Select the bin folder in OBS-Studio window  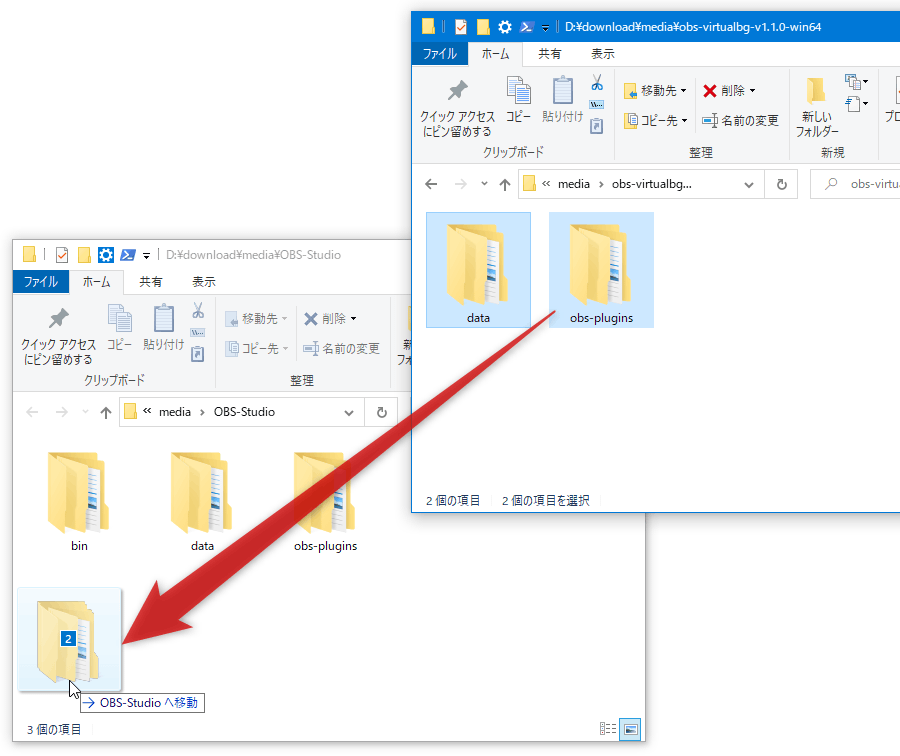pos(79,502)
